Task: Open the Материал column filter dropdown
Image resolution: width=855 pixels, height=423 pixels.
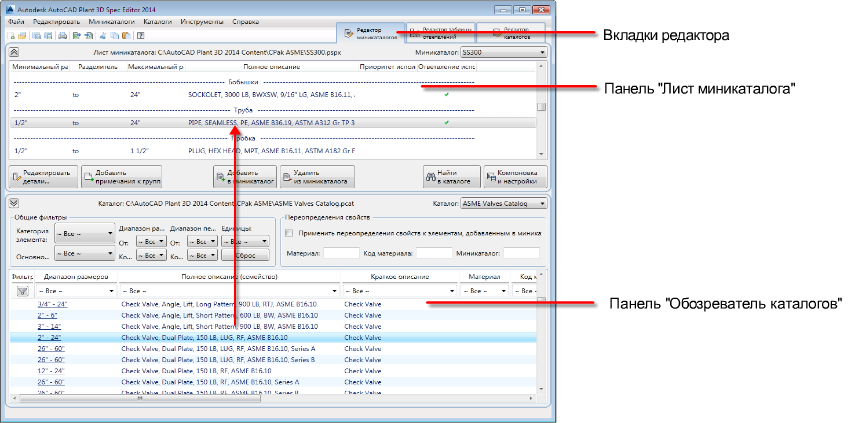Action: pos(484,291)
